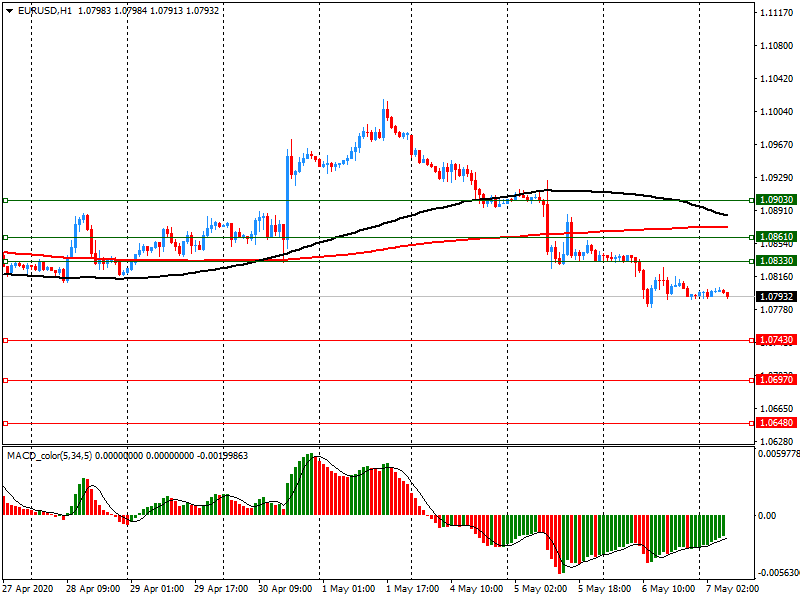Click the 7 May 02:00 time axis label
Screen dimensions: 800x600
[x=732, y=589]
